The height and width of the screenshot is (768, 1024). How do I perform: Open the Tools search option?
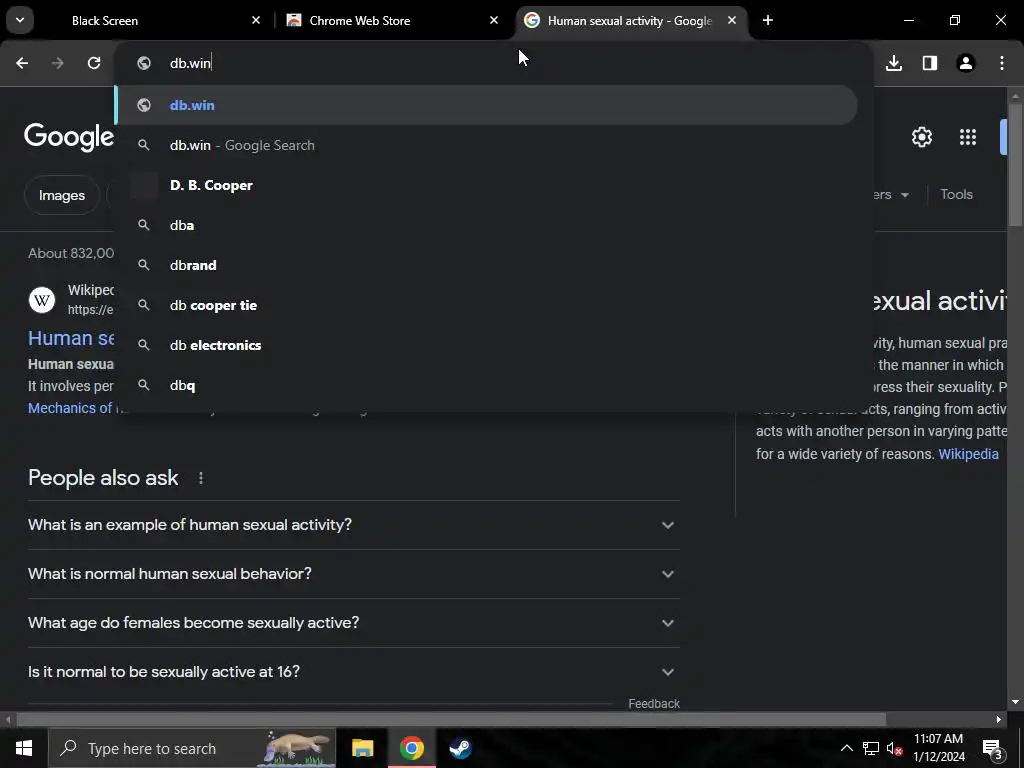click(x=956, y=194)
